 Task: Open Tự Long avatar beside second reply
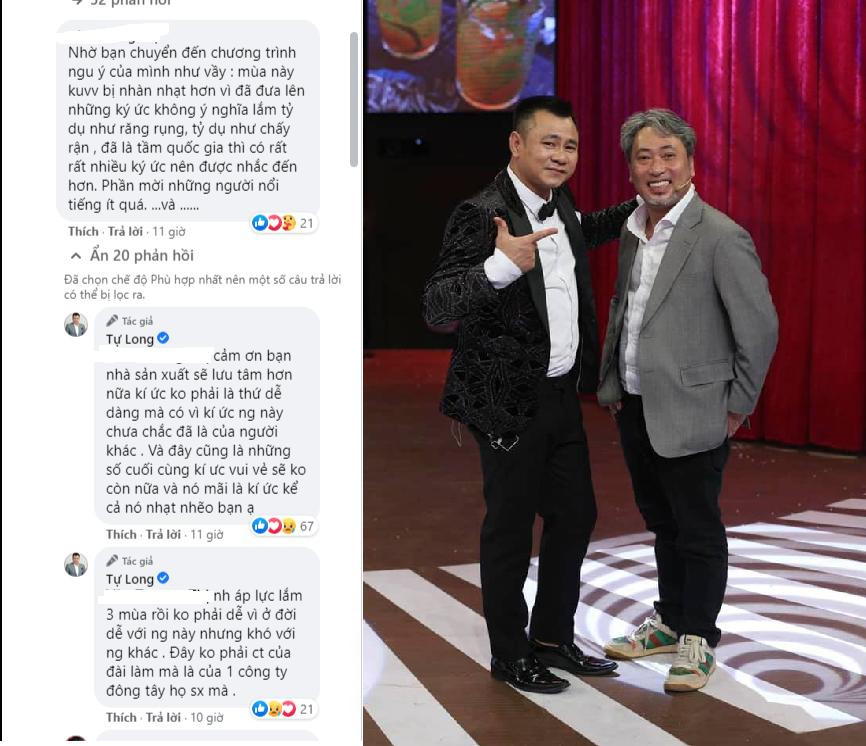point(76,565)
